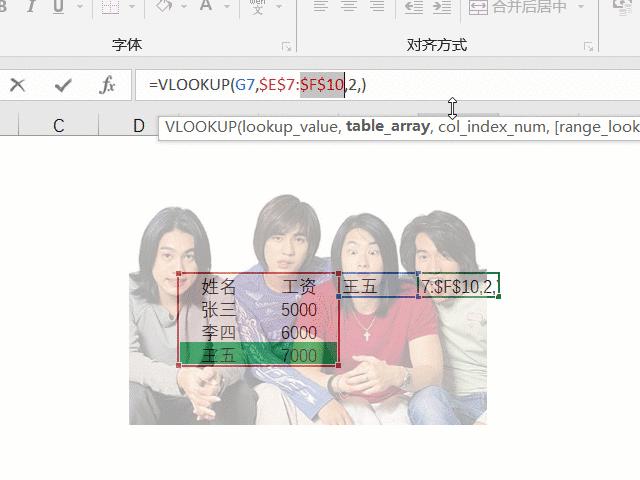Select the cell containing 工资

pyautogui.click(x=299, y=286)
